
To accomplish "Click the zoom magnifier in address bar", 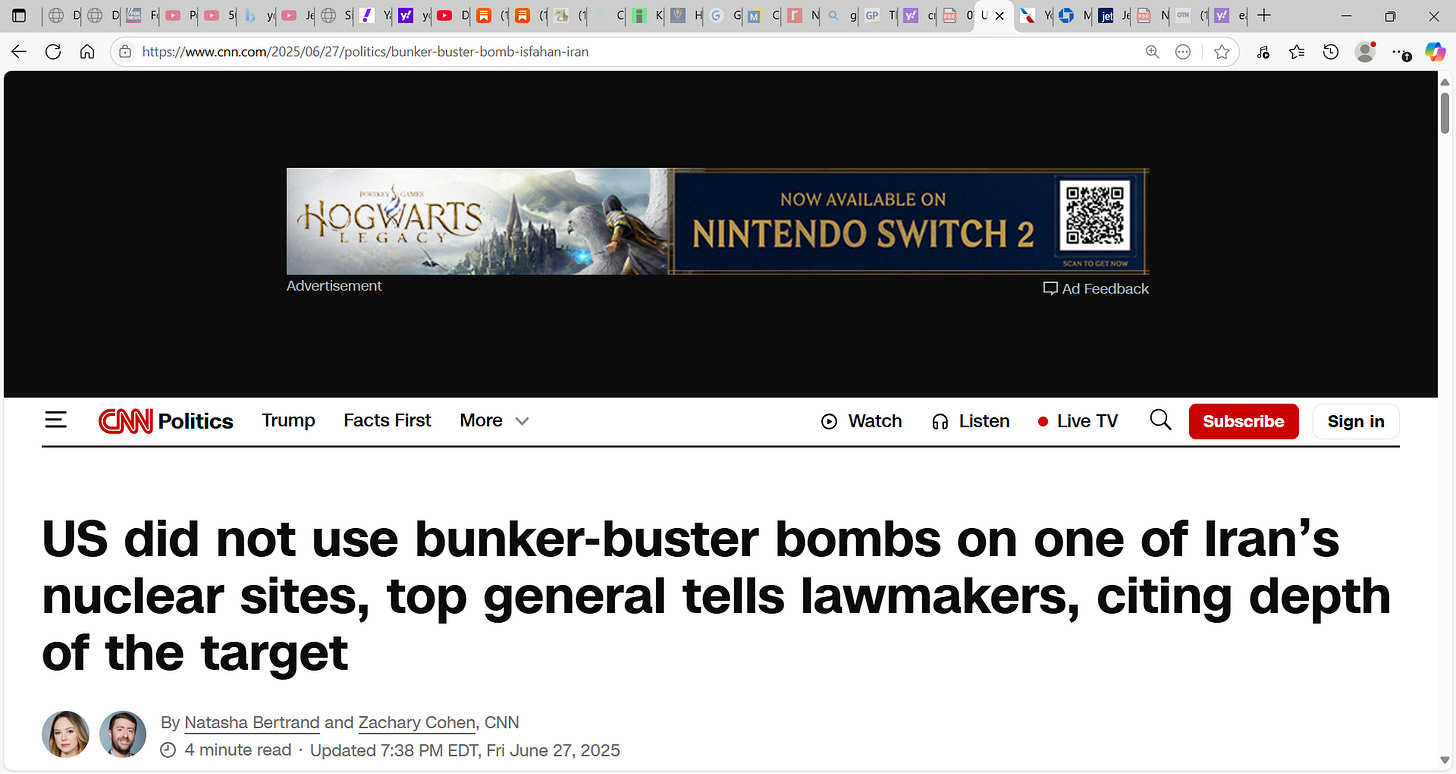I will [1152, 52].
